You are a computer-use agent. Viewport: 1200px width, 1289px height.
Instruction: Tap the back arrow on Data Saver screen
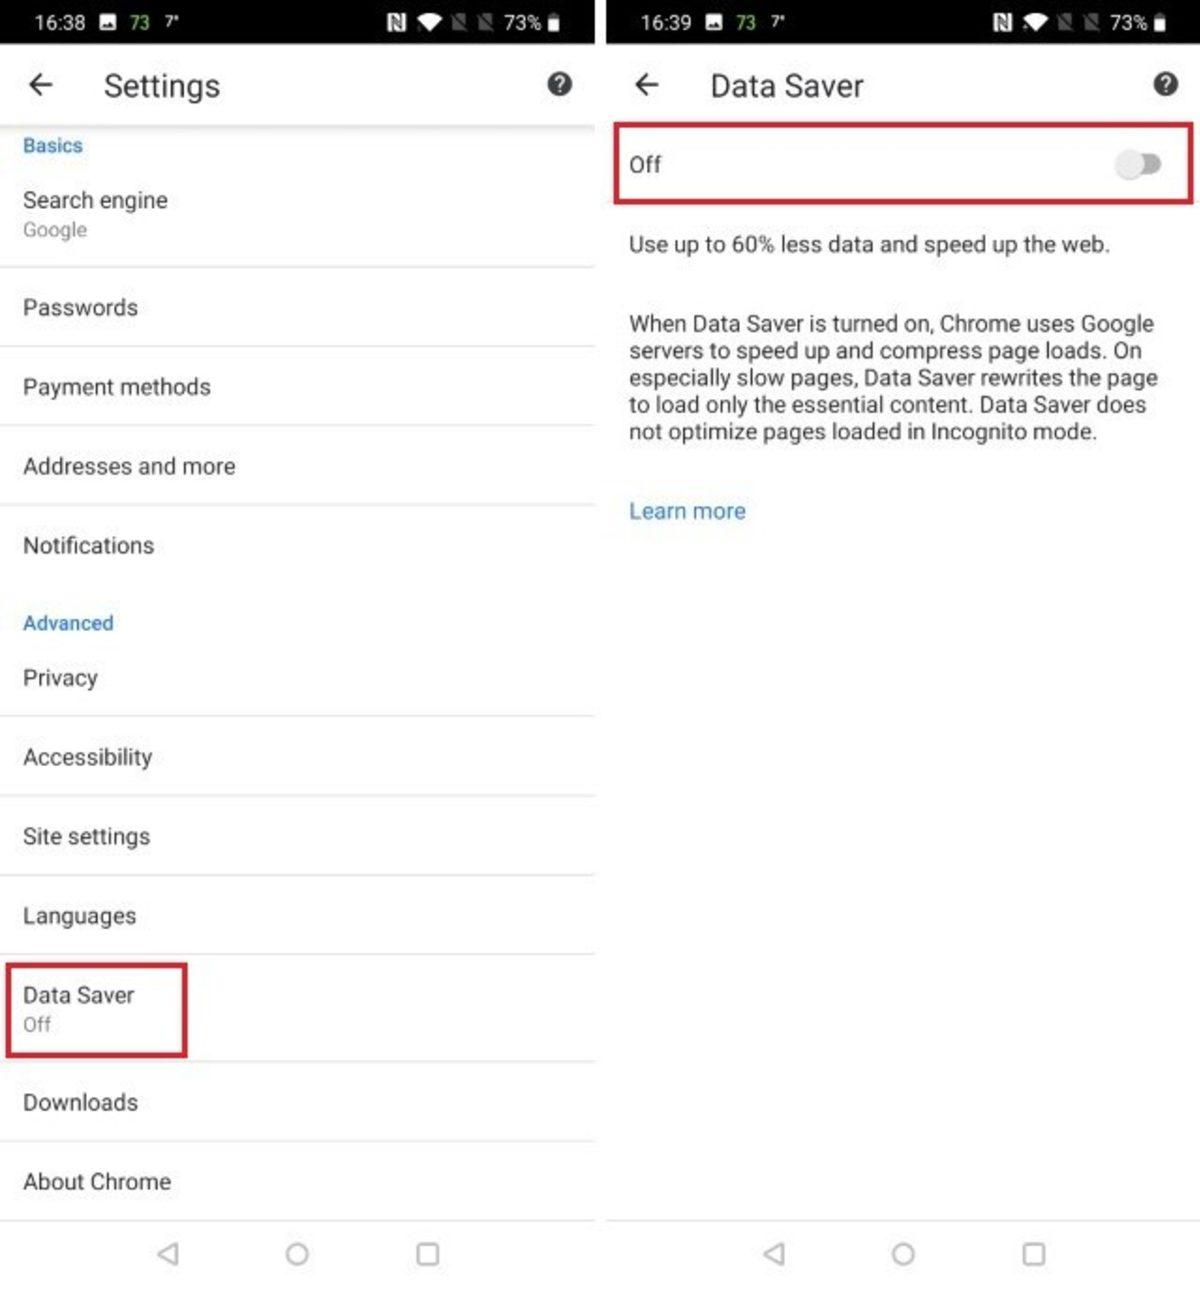point(648,85)
